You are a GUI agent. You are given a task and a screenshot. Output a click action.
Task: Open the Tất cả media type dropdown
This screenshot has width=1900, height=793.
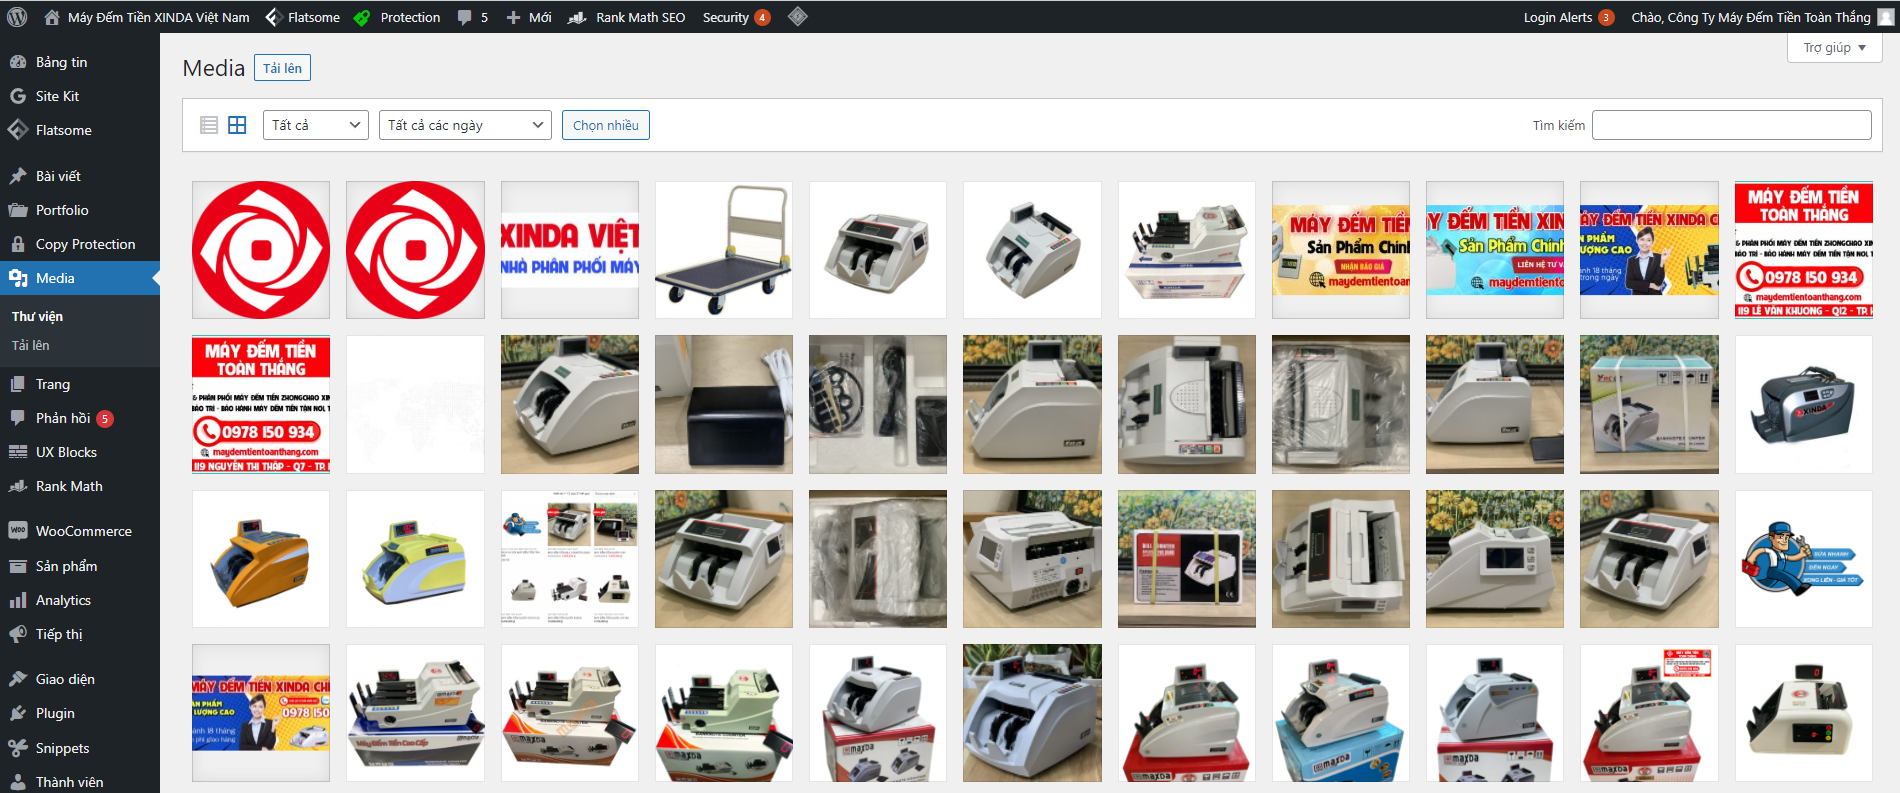[316, 125]
